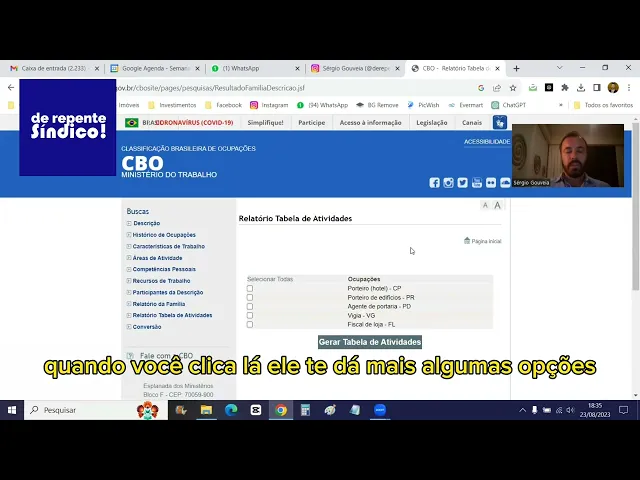Click the address bar URL
Viewport: 640px width, 480px height.
(210, 88)
